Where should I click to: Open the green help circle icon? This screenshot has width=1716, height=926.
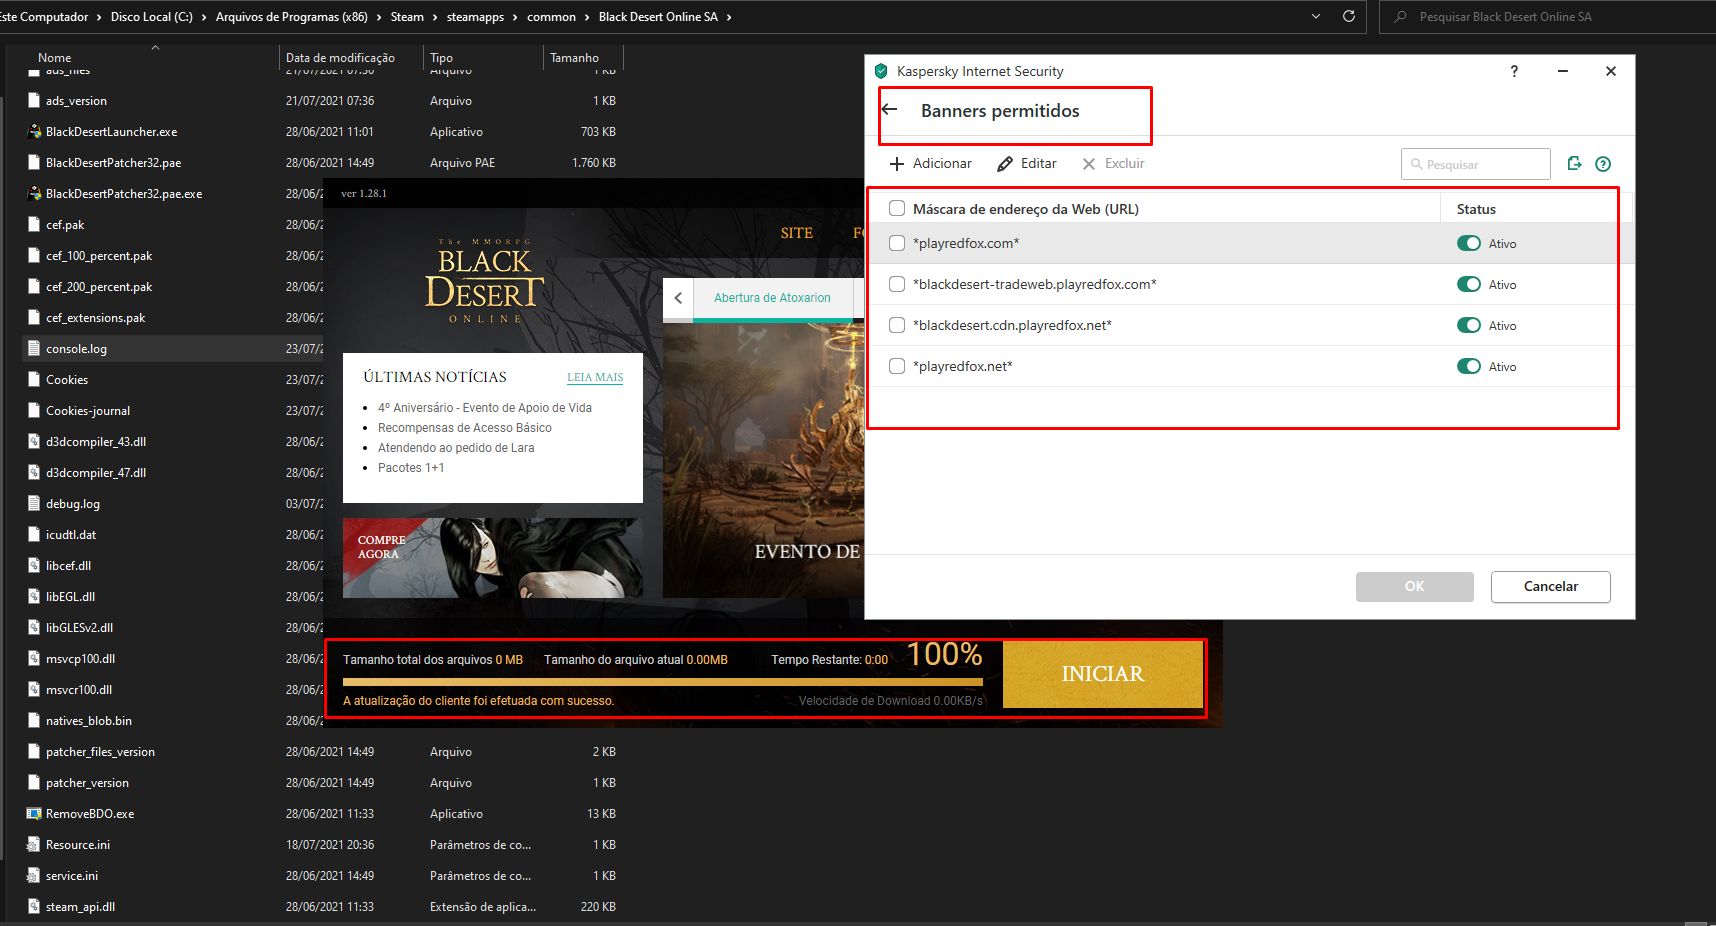[x=1603, y=164]
